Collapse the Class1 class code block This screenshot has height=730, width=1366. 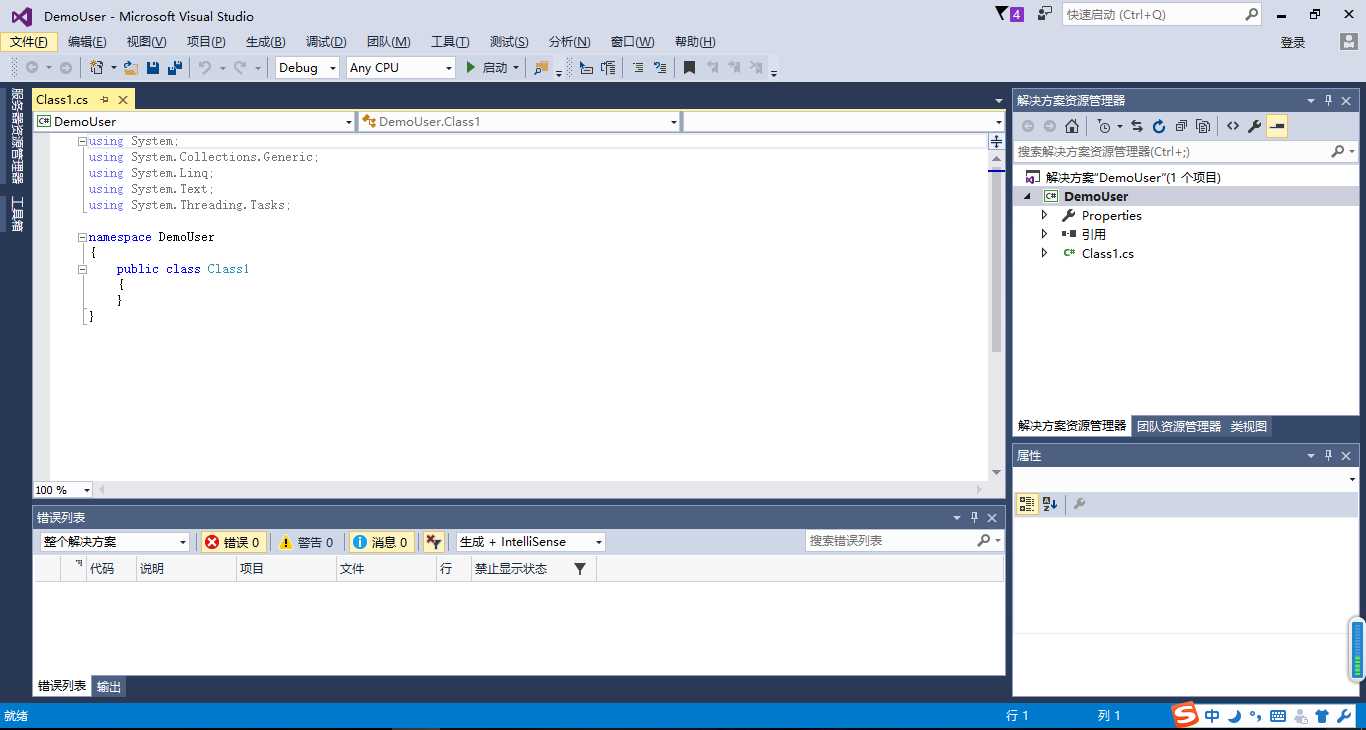(82, 269)
